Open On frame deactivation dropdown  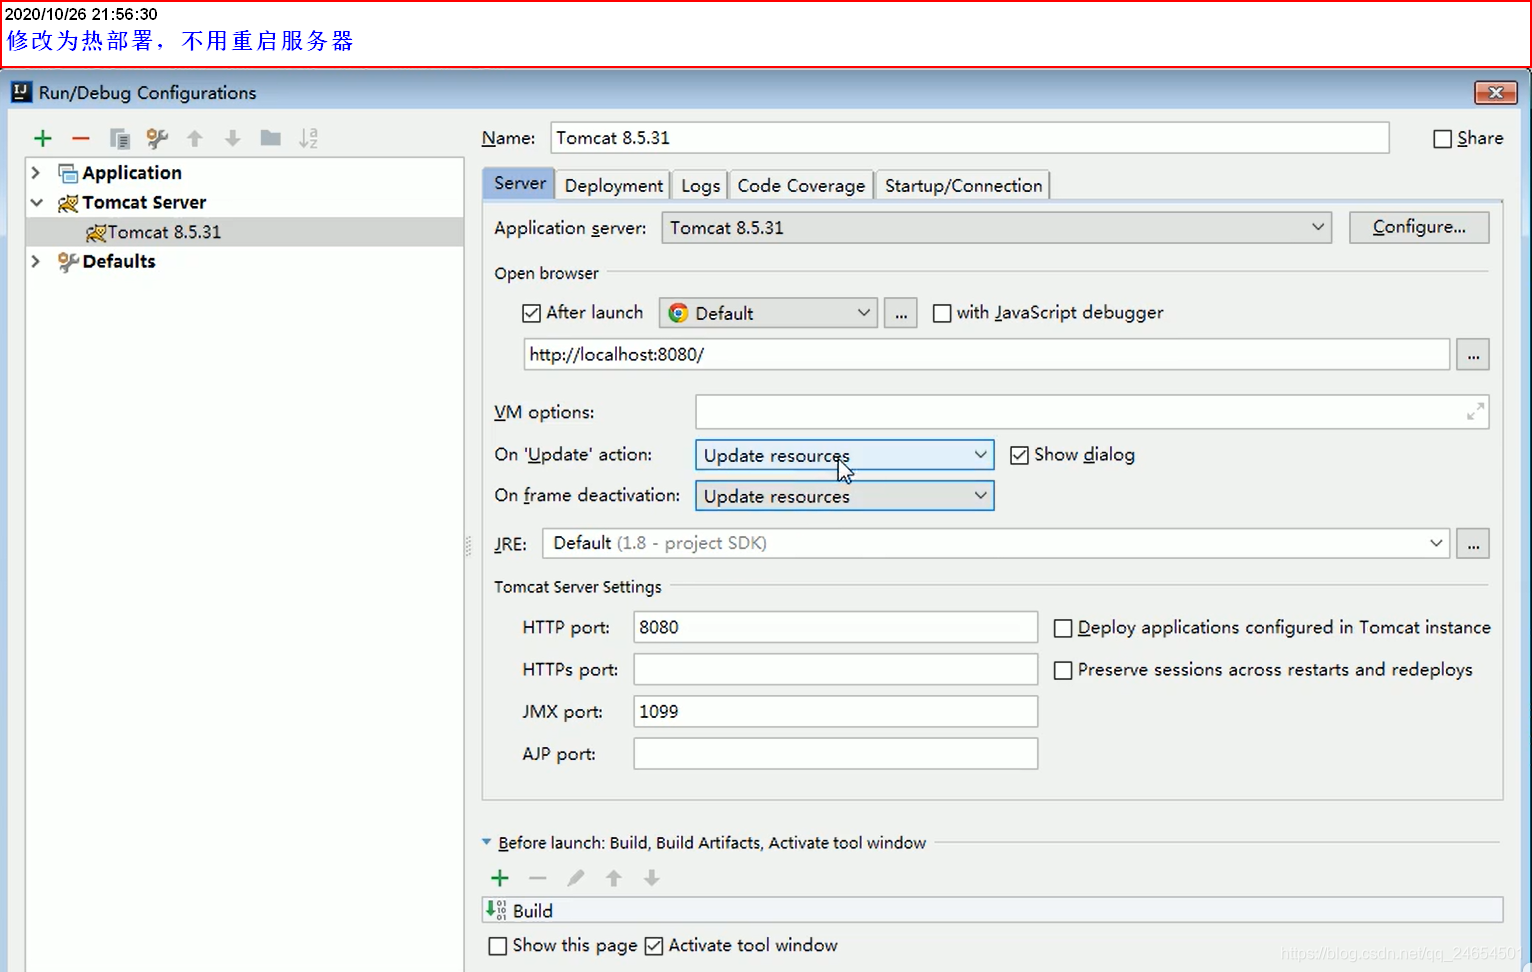tap(844, 496)
